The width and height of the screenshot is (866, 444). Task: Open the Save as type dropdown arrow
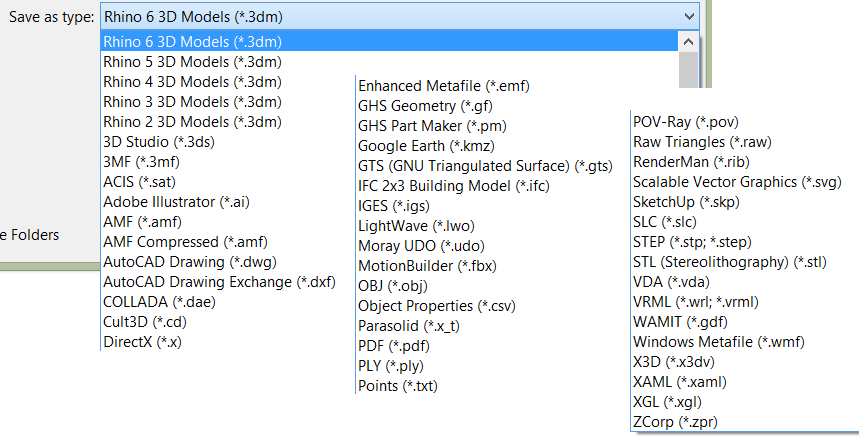point(689,17)
